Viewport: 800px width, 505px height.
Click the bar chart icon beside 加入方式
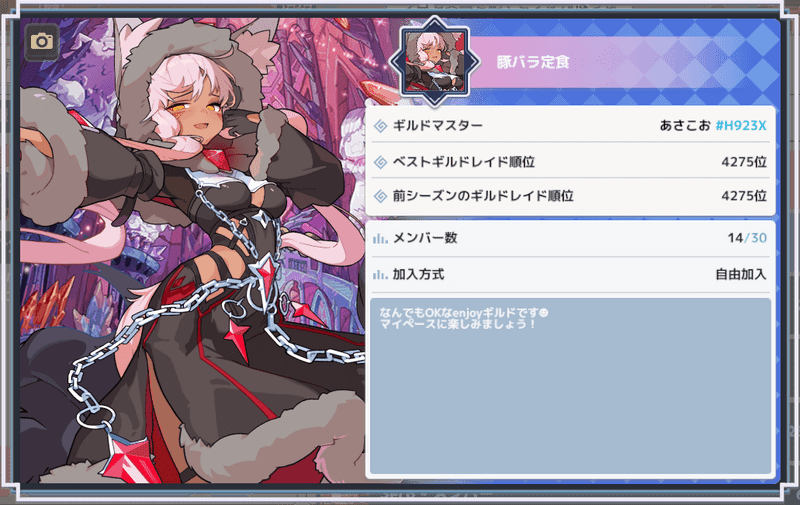(380, 275)
